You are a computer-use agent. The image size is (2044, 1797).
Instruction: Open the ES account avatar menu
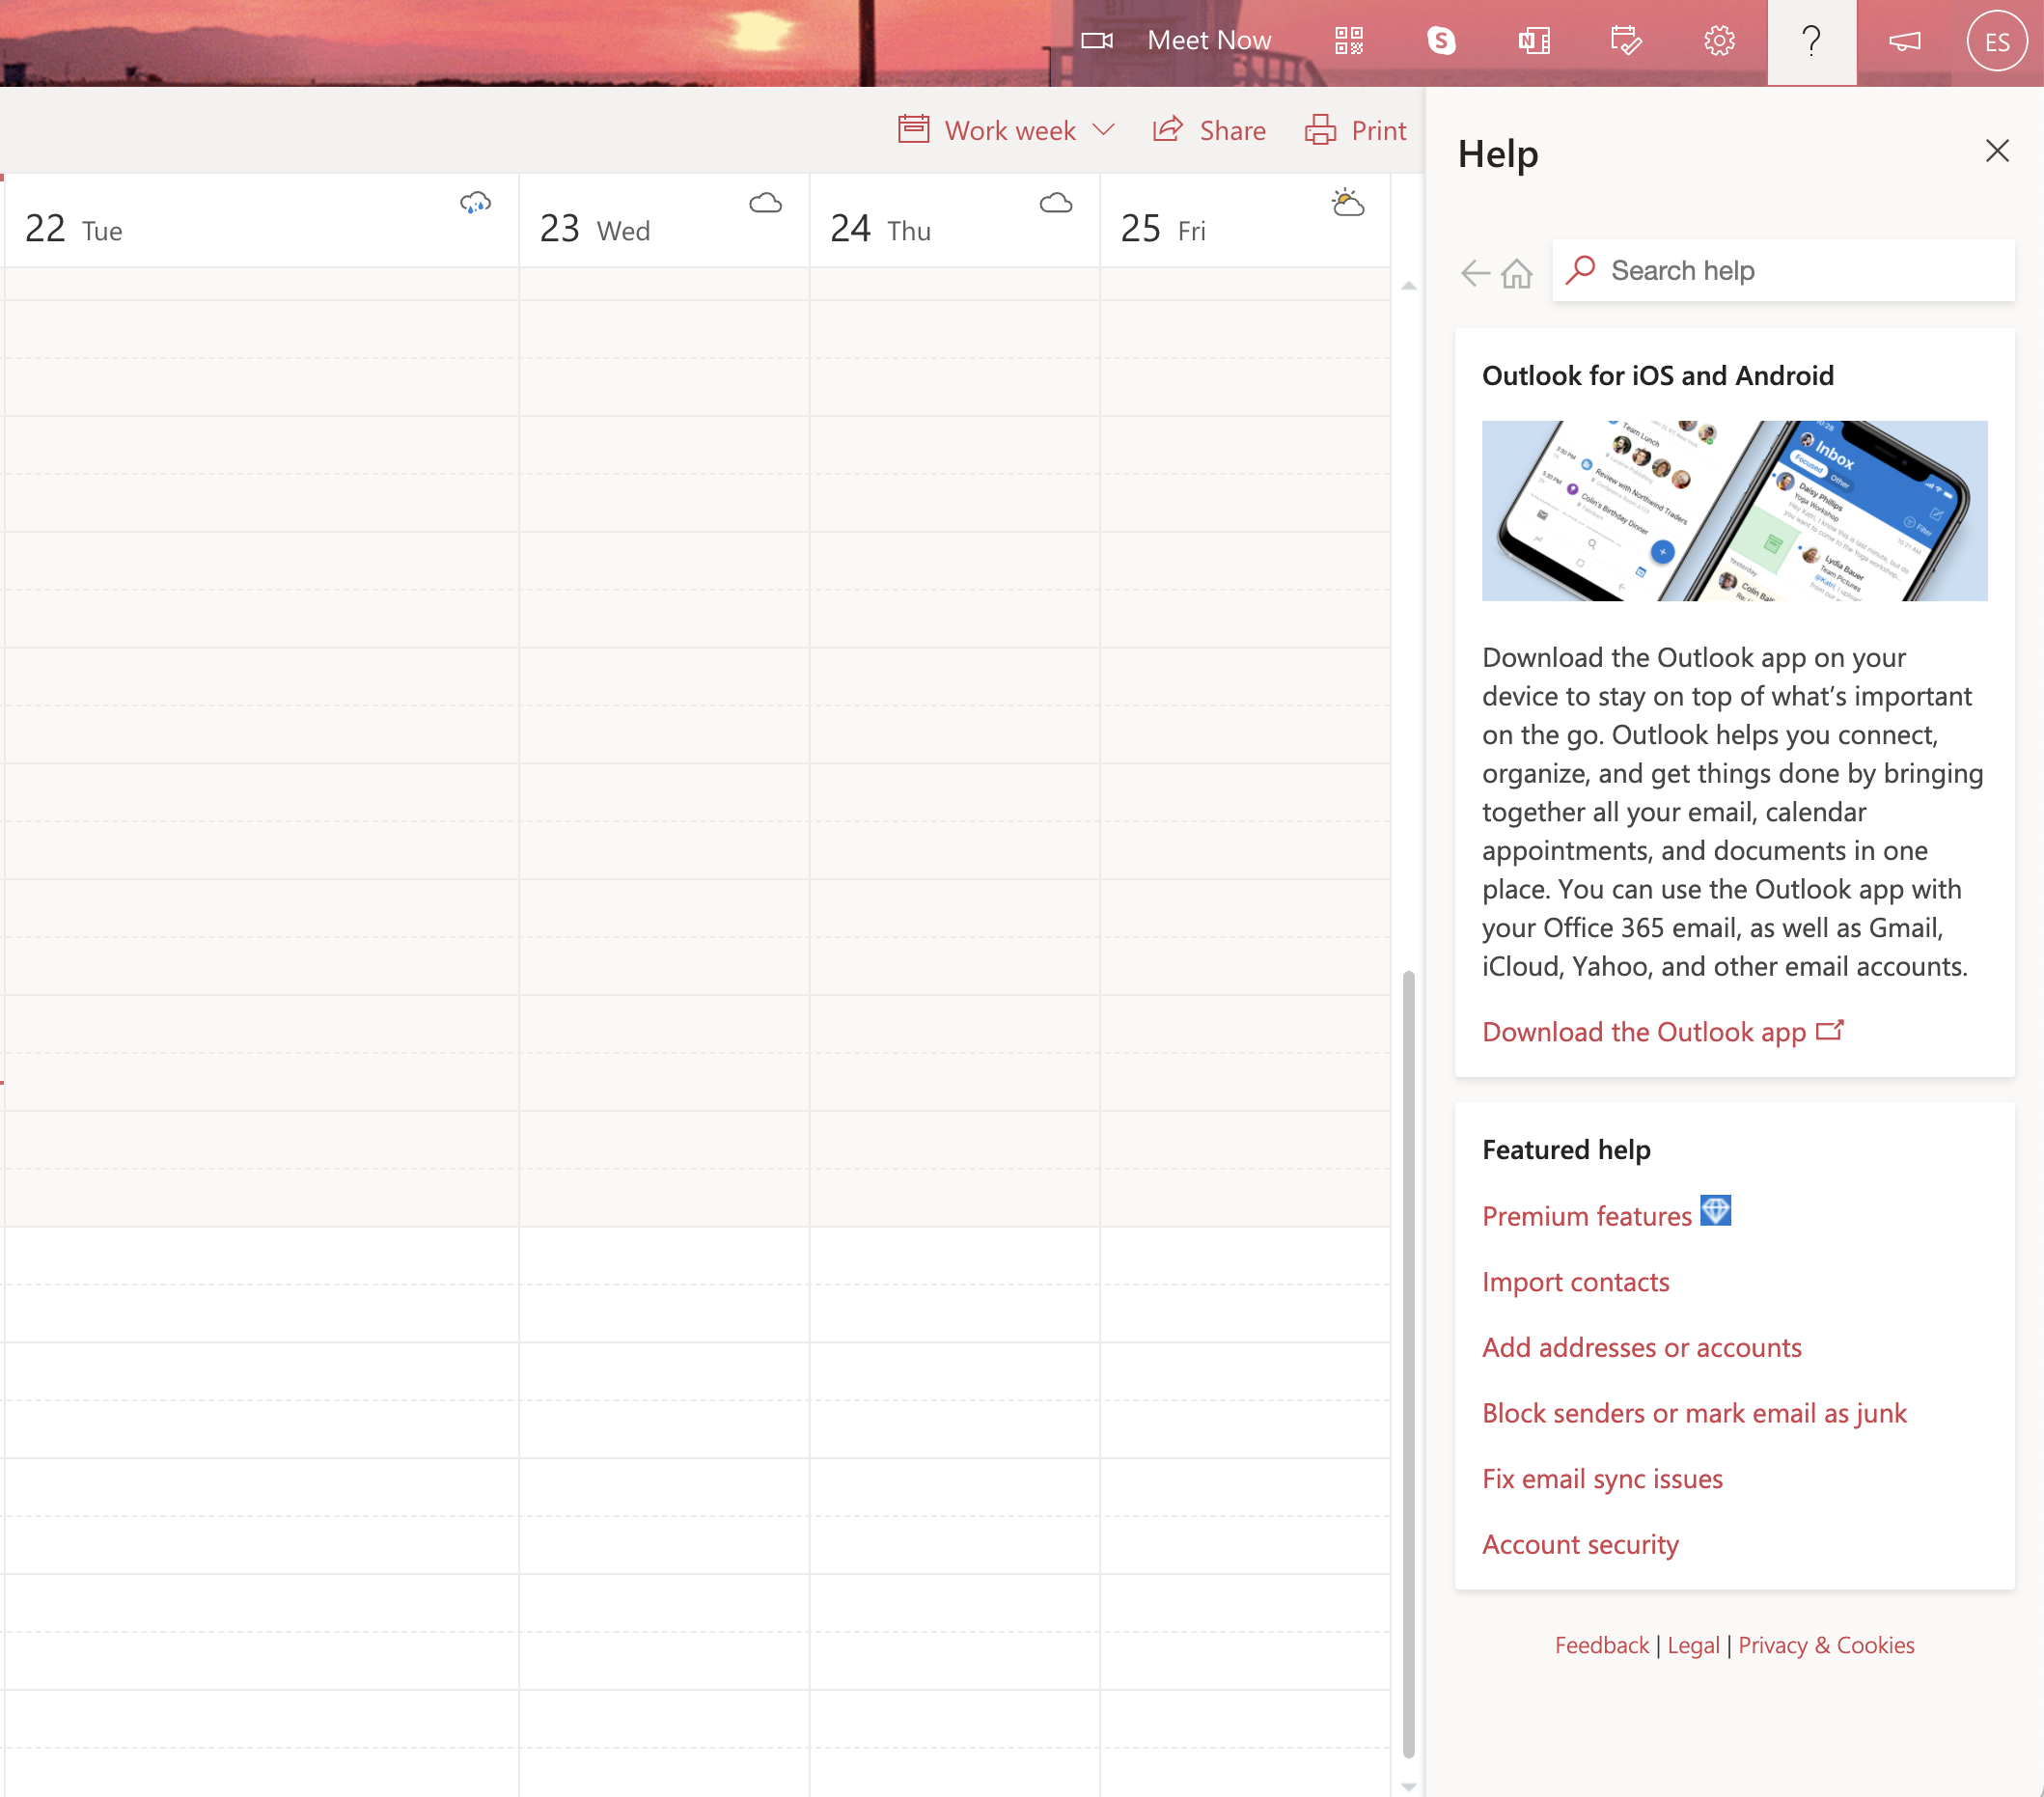1996,41
